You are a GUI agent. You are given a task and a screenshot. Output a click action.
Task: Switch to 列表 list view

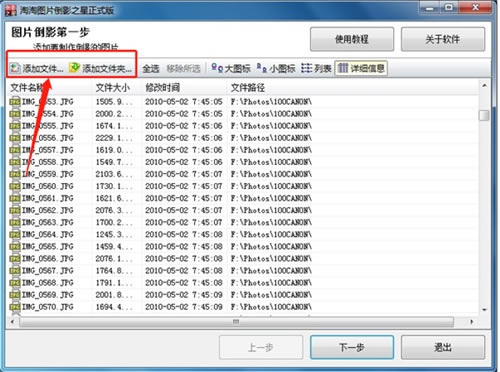pyautogui.click(x=316, y=68)
